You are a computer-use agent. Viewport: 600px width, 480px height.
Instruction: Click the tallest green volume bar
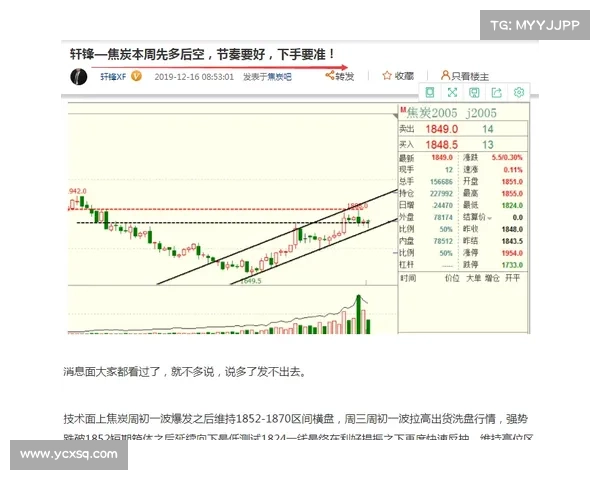(359, 314)
